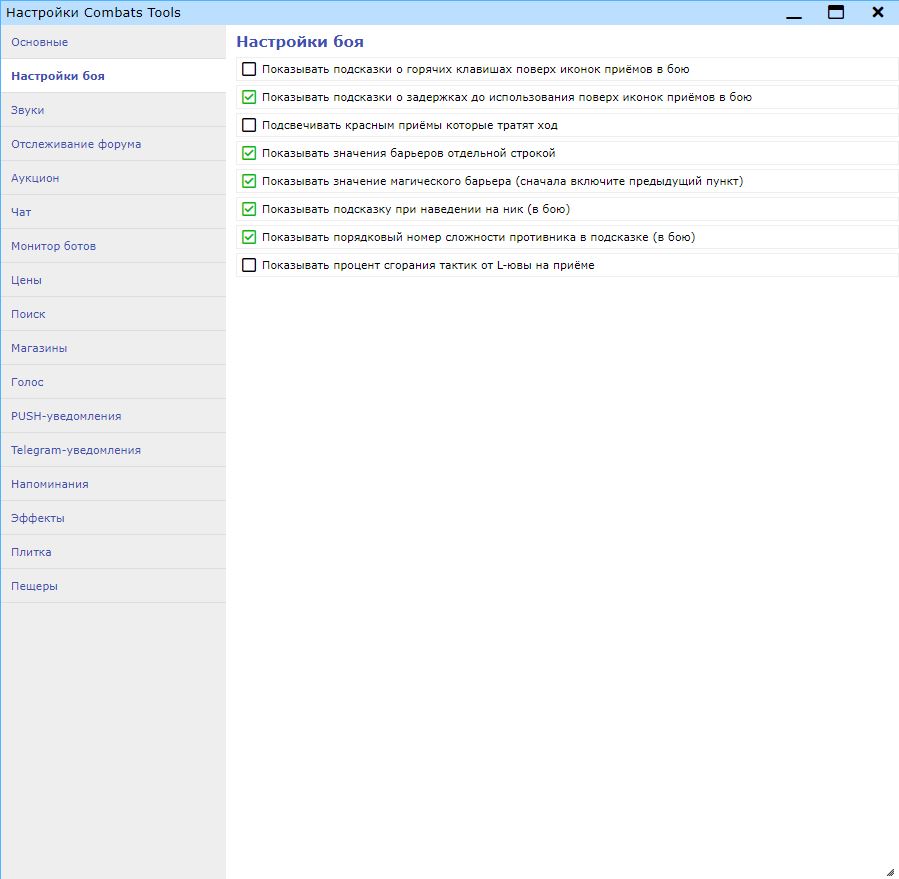This screenshot has width=899, height=879.
Task: Open the Поиск settings section
Action: pos(114,314)
